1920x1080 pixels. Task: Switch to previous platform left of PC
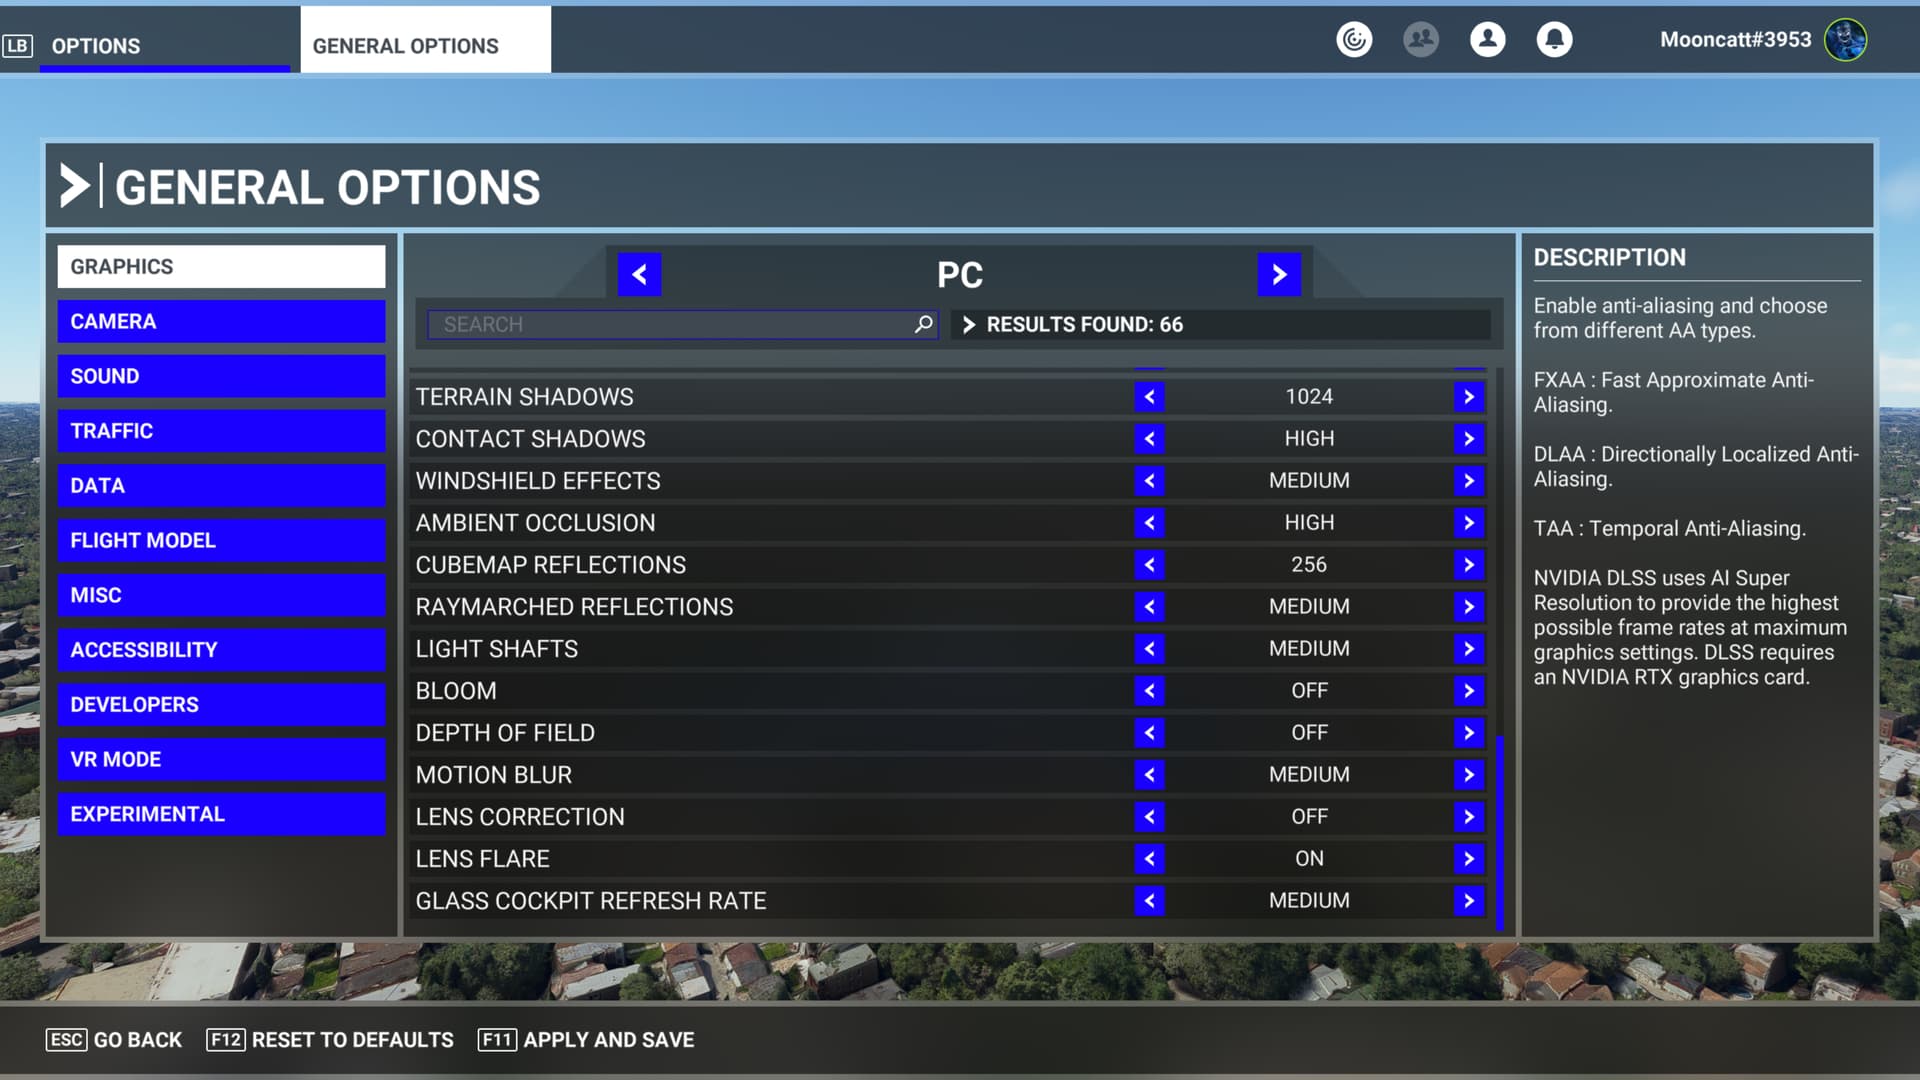(639, 274)
